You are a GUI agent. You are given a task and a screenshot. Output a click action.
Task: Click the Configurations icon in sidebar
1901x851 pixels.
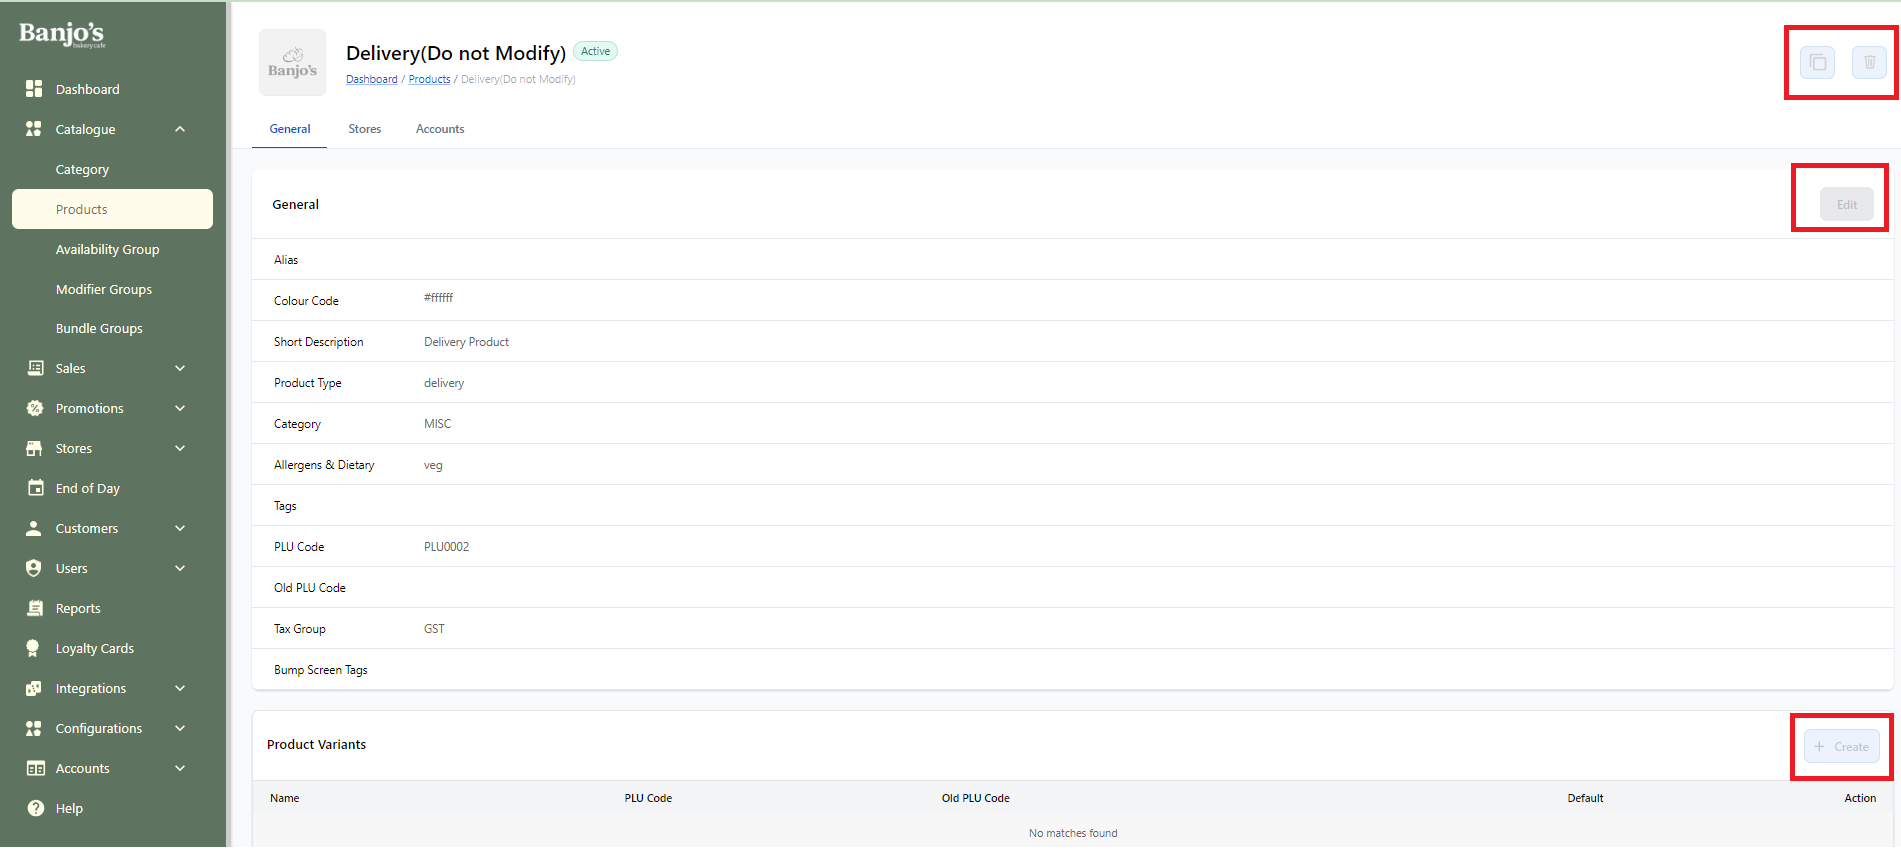coord(34,728)
